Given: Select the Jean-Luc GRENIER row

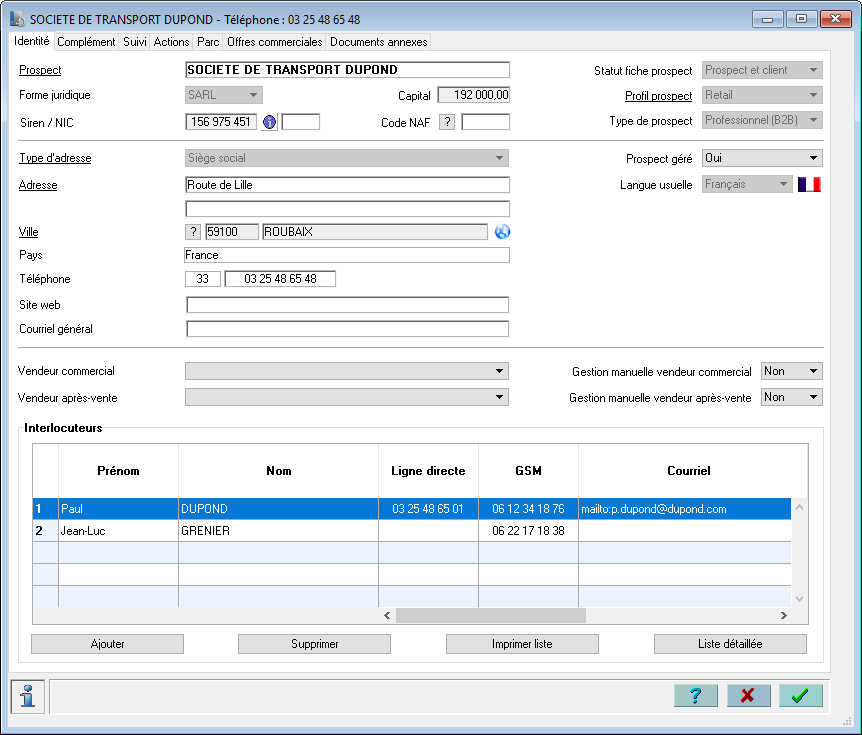Looking at the screenshot, I should coord(412,531).
